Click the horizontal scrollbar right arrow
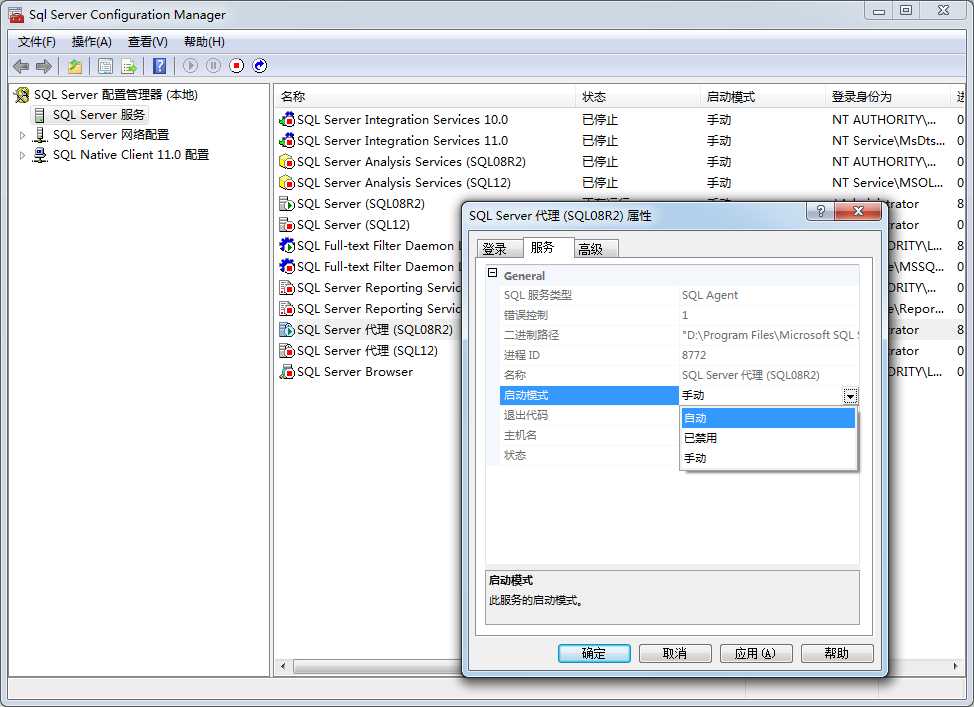This screenshot has height=707, width=974. [x=955, y=666]
